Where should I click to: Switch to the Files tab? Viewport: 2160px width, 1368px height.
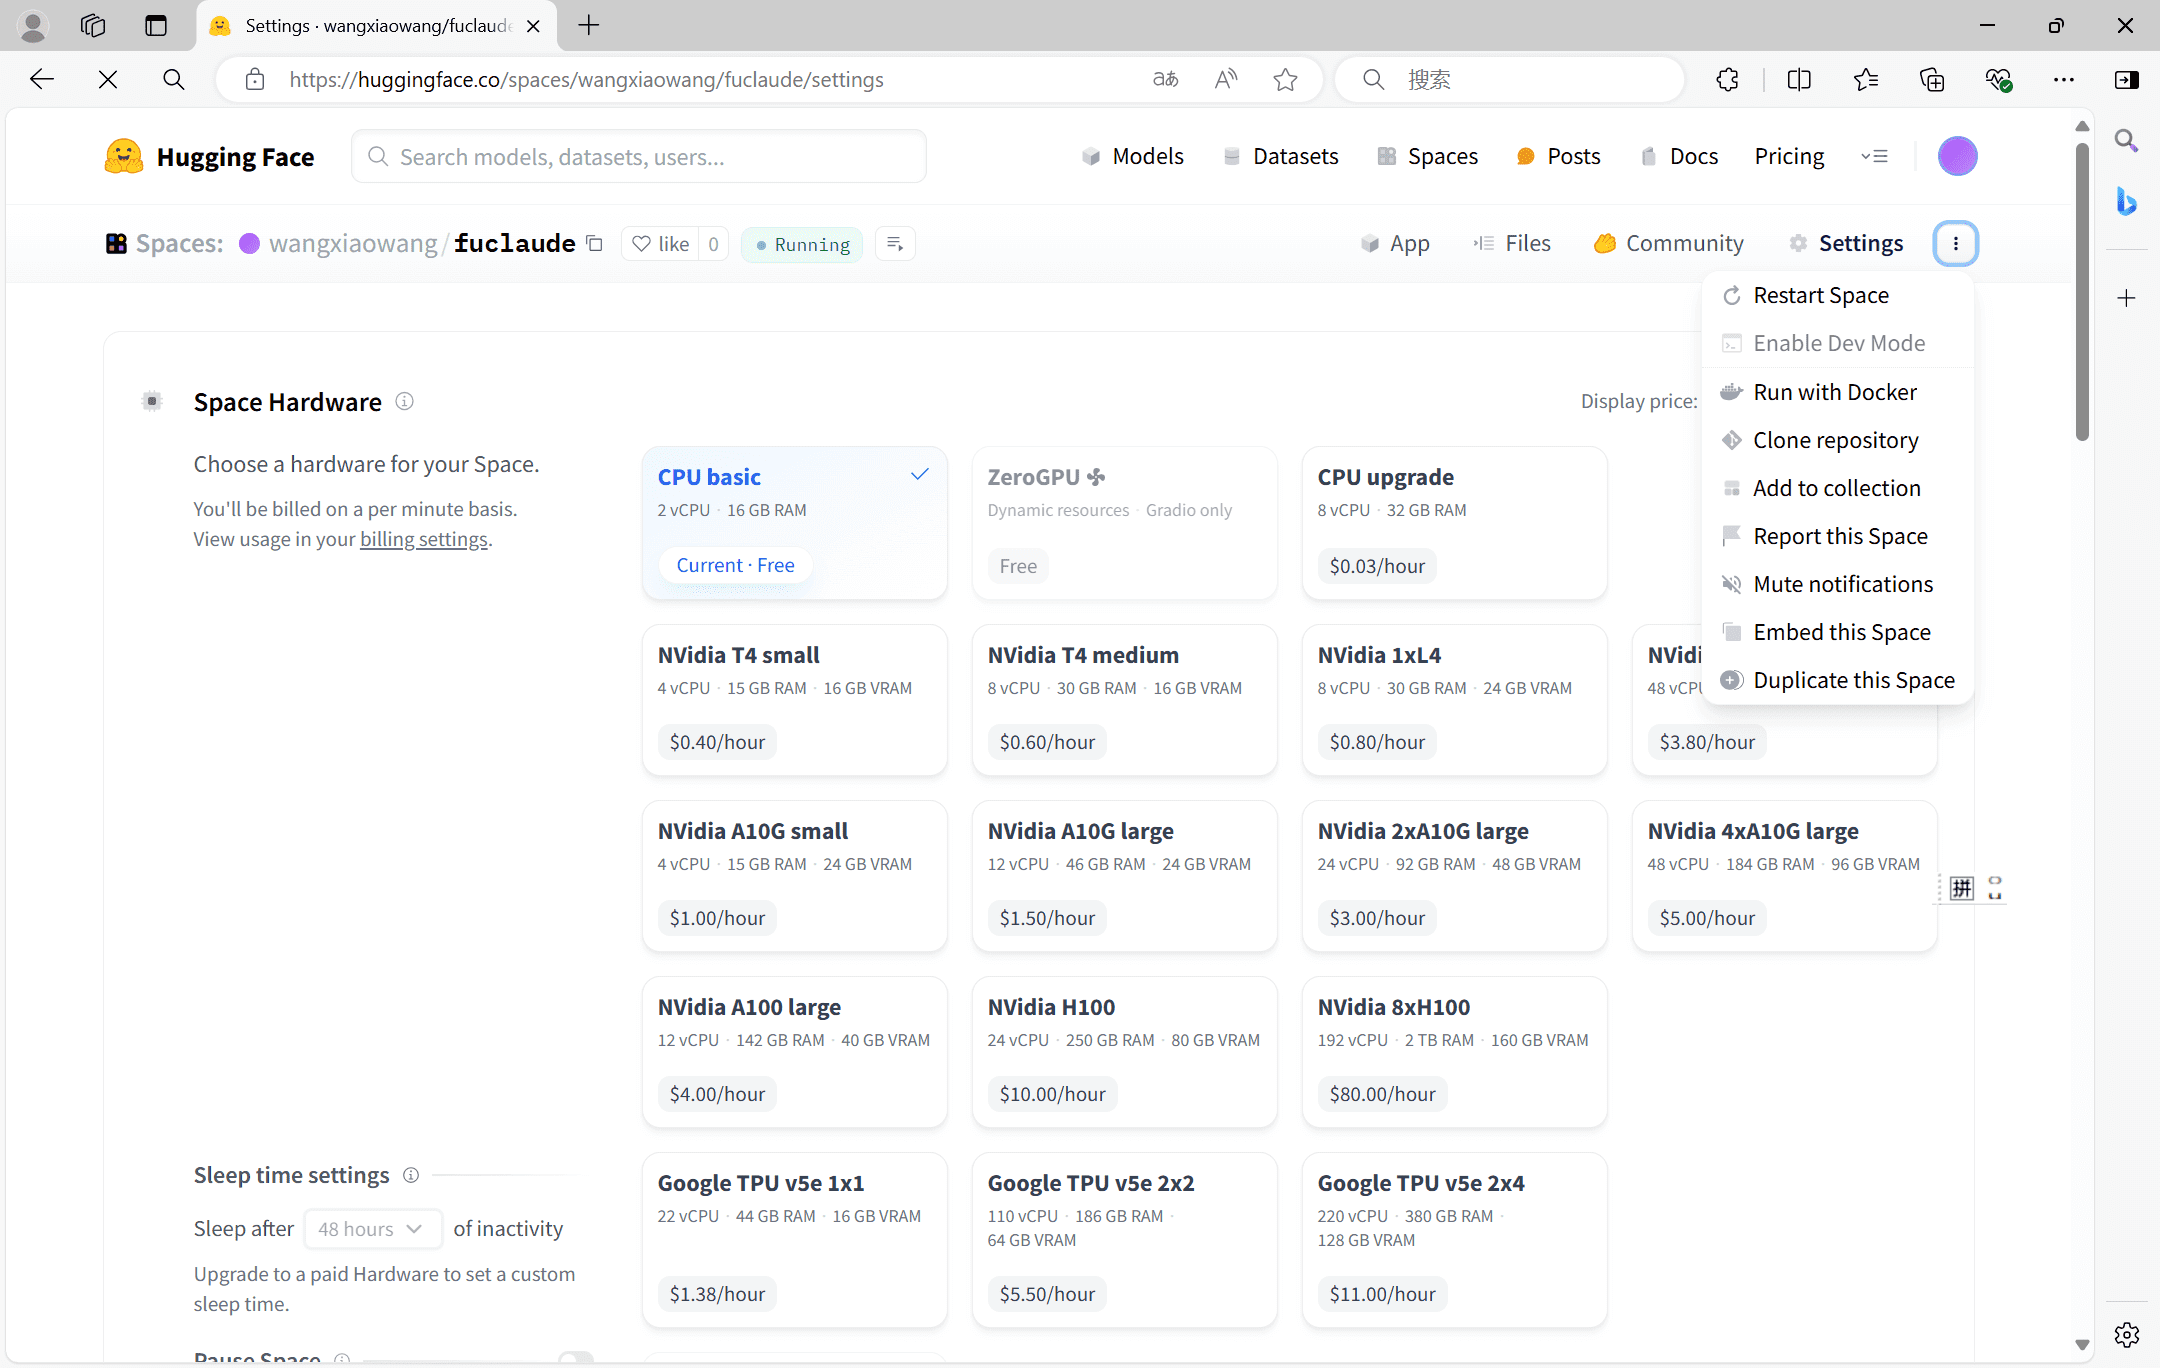pos(1512,243)
